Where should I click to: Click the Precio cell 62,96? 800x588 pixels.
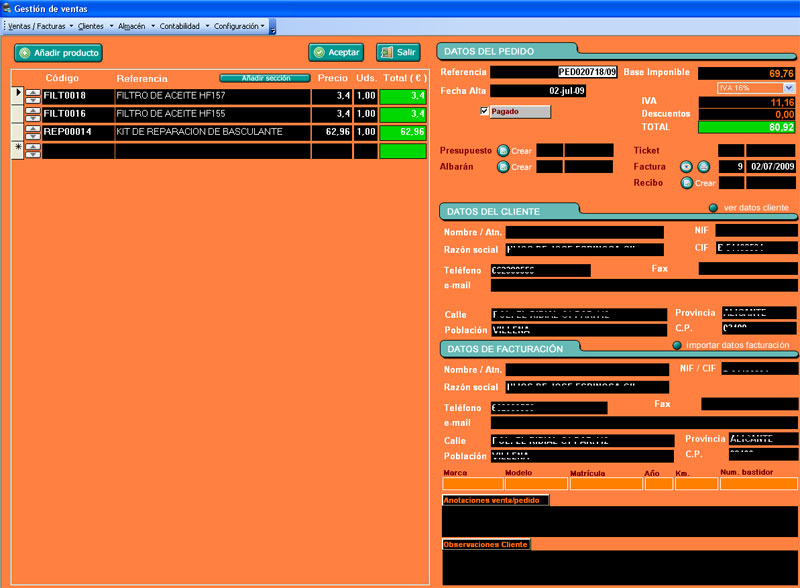click(332, 132)
